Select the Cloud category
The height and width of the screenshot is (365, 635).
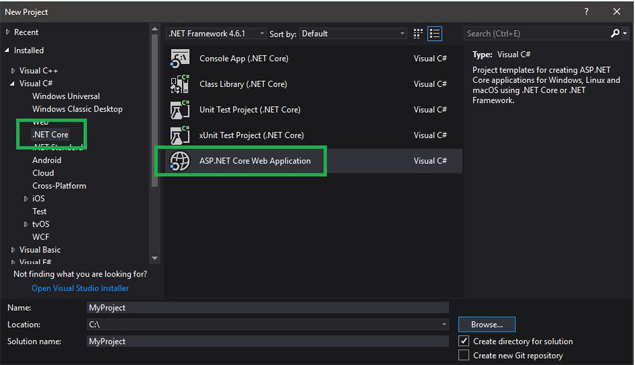coord(43,173)
